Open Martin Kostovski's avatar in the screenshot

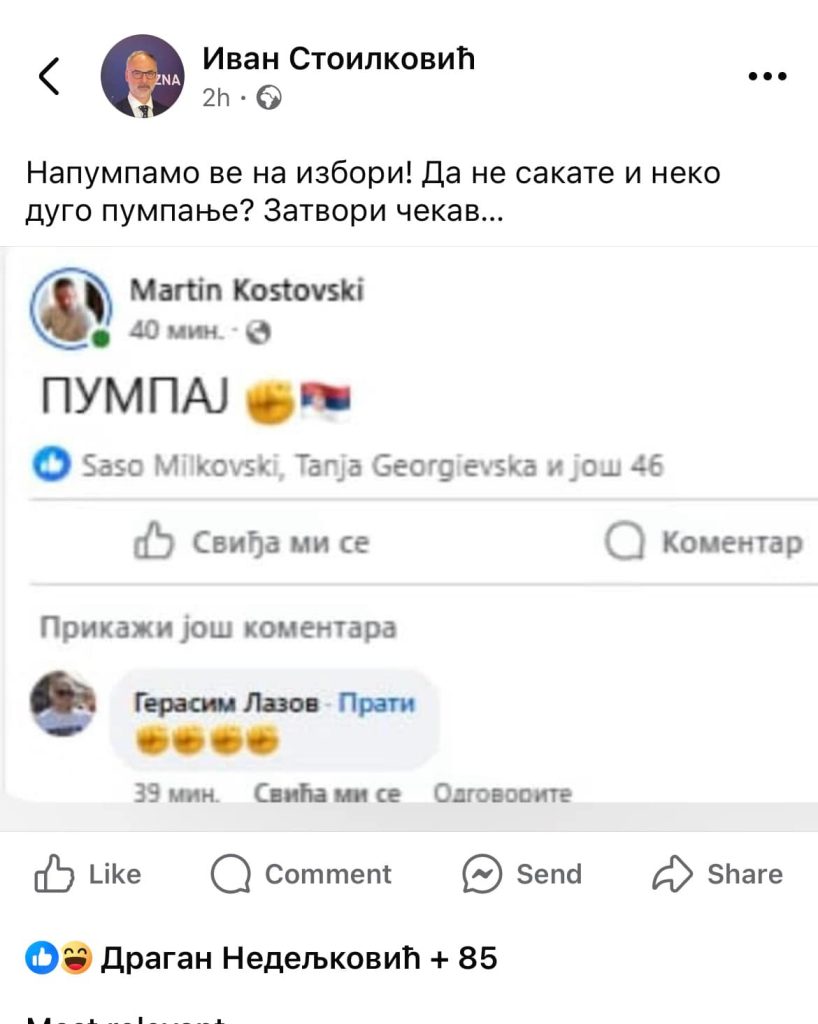pos(70,305)
